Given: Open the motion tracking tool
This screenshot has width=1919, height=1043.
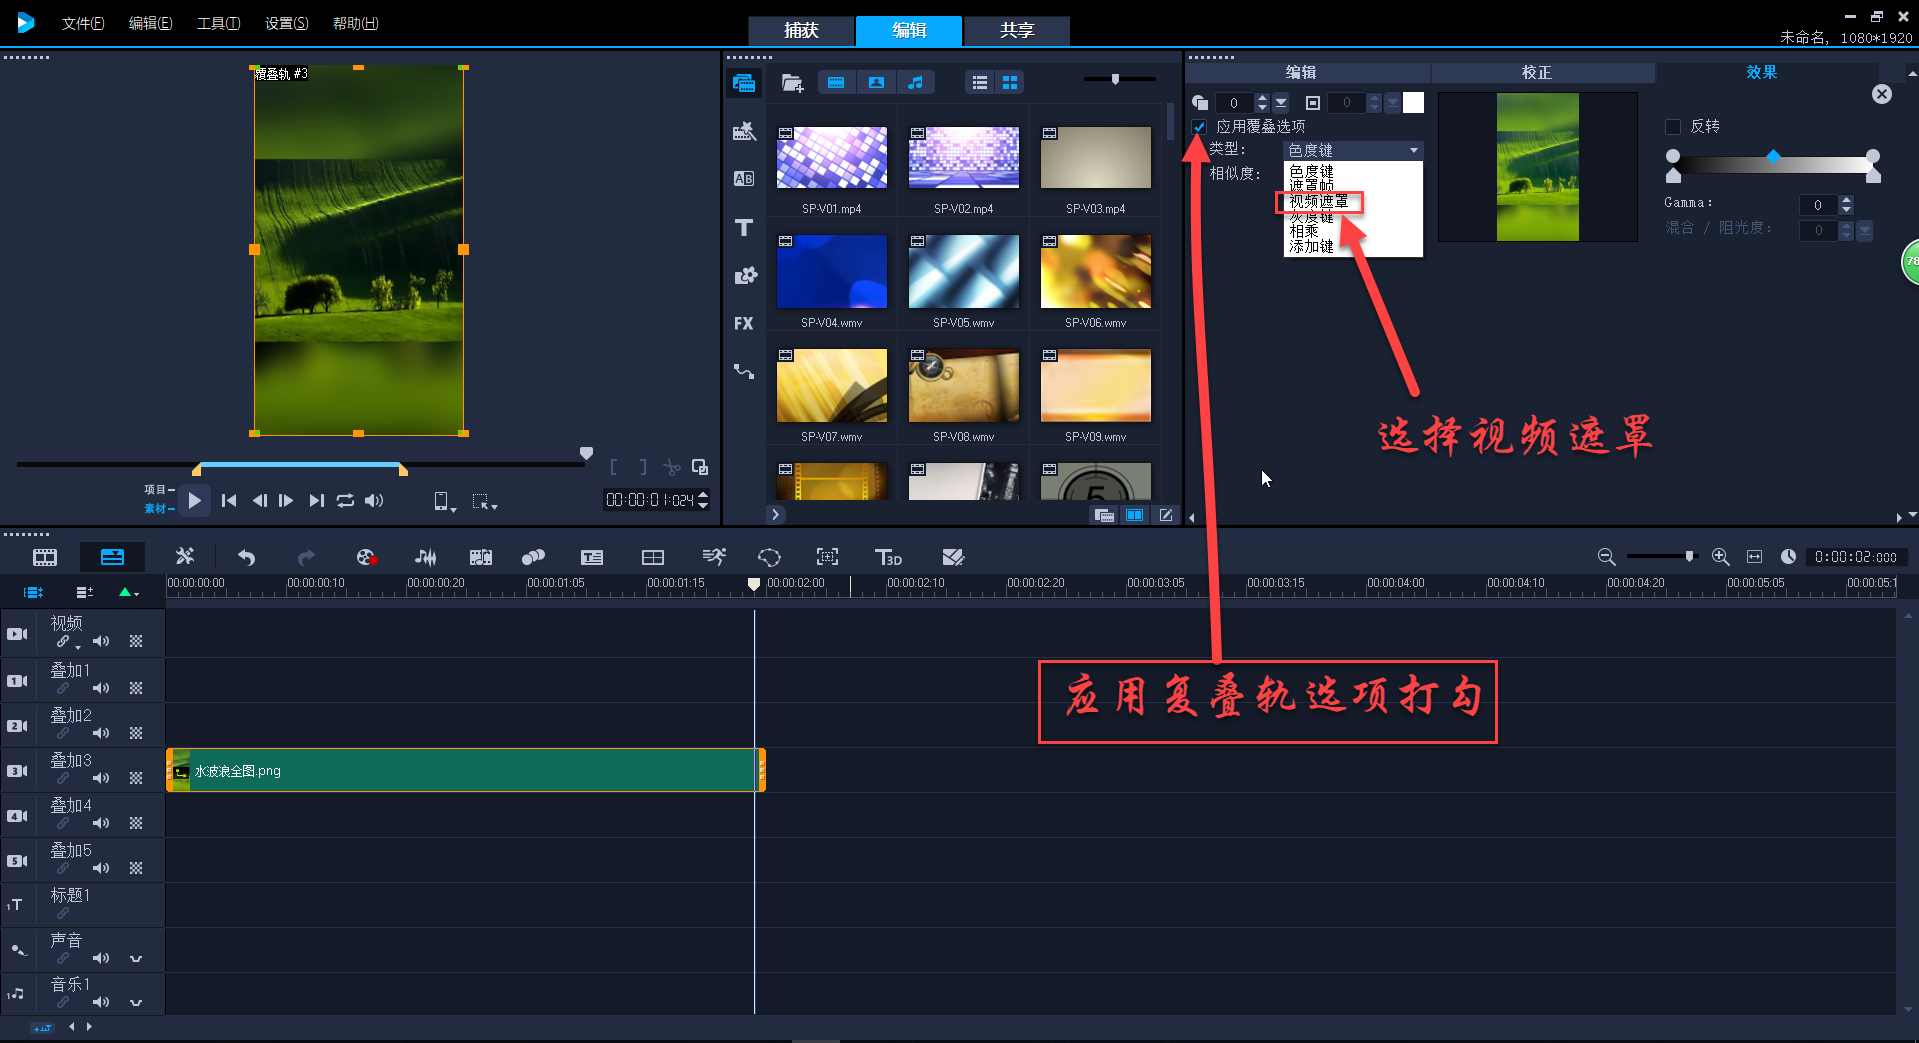Looking at the screenshot, I should tap(534, 557).
